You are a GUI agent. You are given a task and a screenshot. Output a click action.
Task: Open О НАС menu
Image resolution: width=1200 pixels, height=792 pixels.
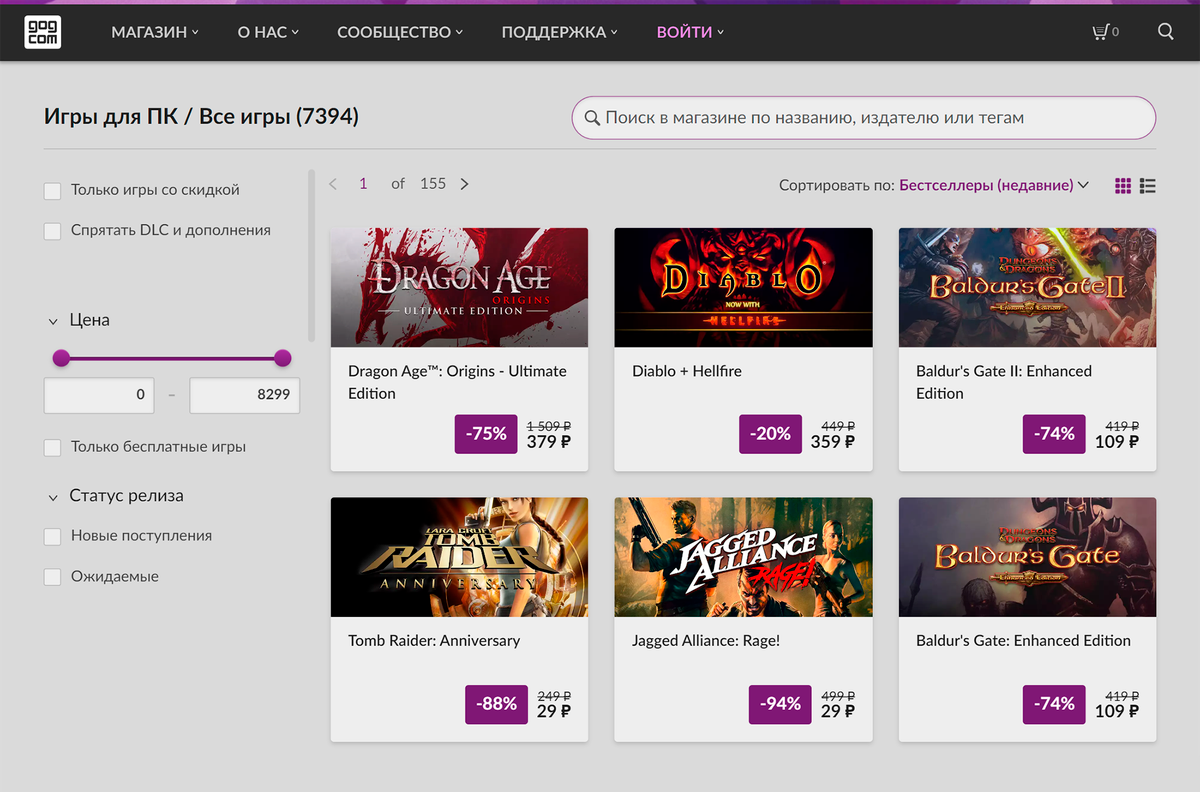pos(268,32)
